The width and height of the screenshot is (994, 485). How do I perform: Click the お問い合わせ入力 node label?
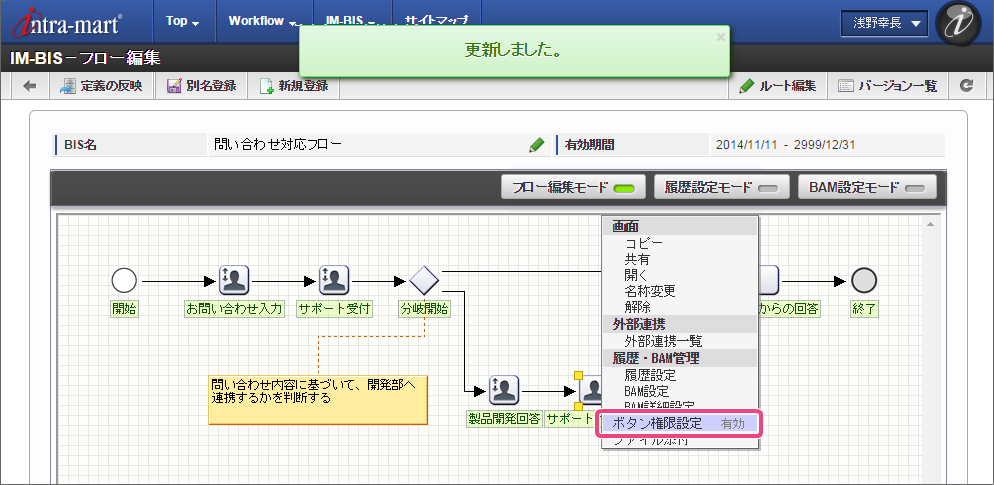point(234,309)
